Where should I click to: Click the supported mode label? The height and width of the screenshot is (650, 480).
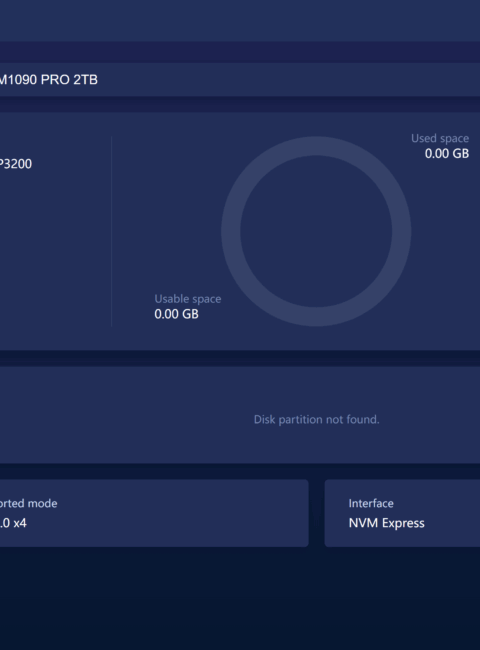click(29, 503)
